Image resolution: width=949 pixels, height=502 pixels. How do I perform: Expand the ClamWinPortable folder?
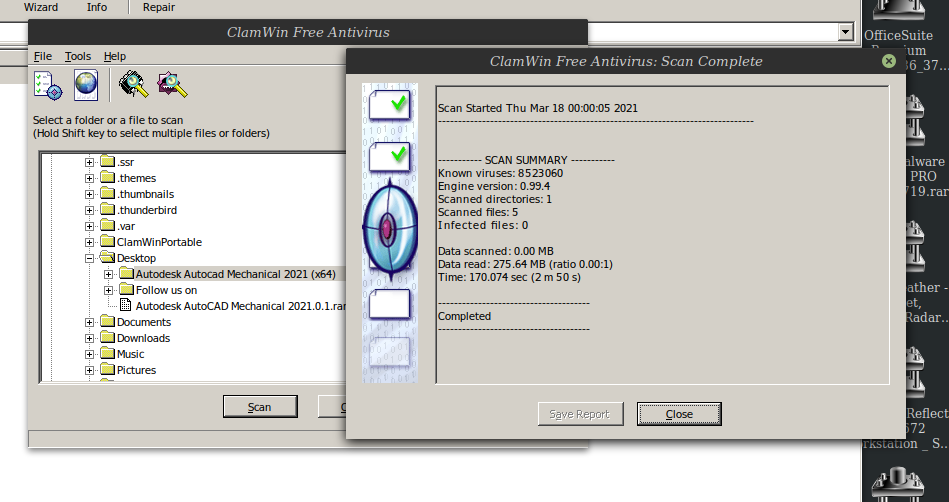pyautogui.click(x=90, y=242)
